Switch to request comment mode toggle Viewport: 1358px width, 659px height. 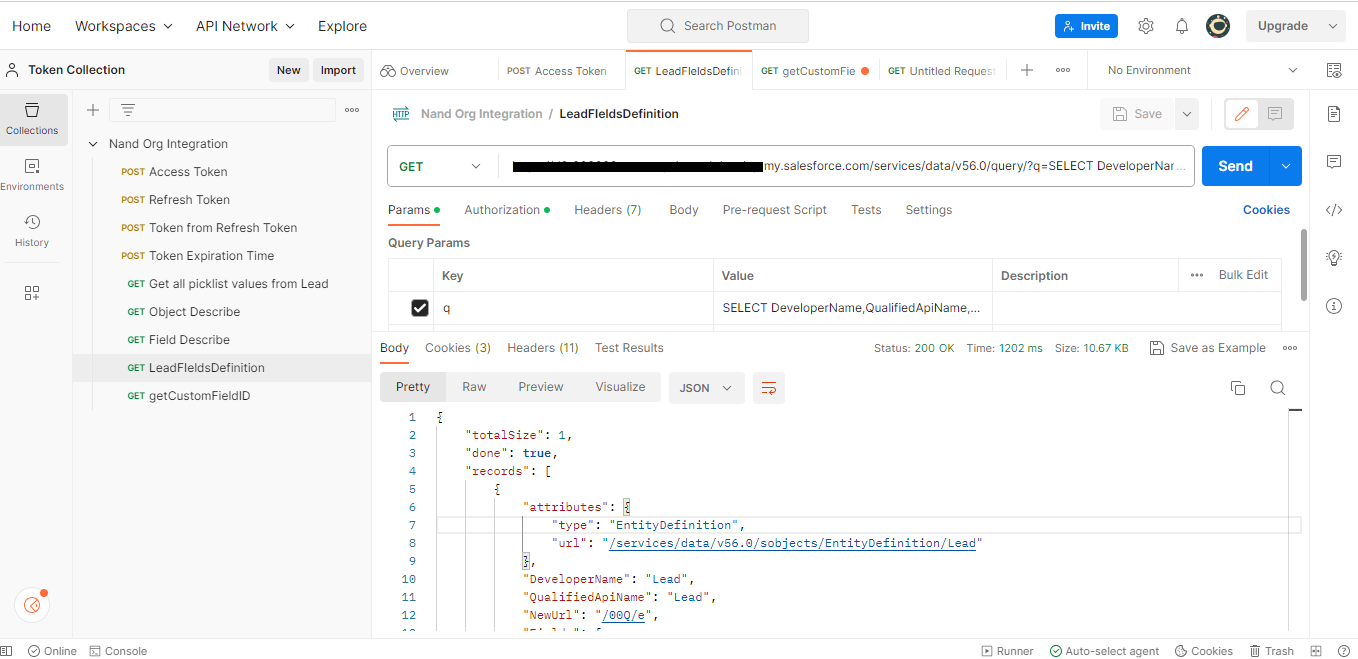1275,114
